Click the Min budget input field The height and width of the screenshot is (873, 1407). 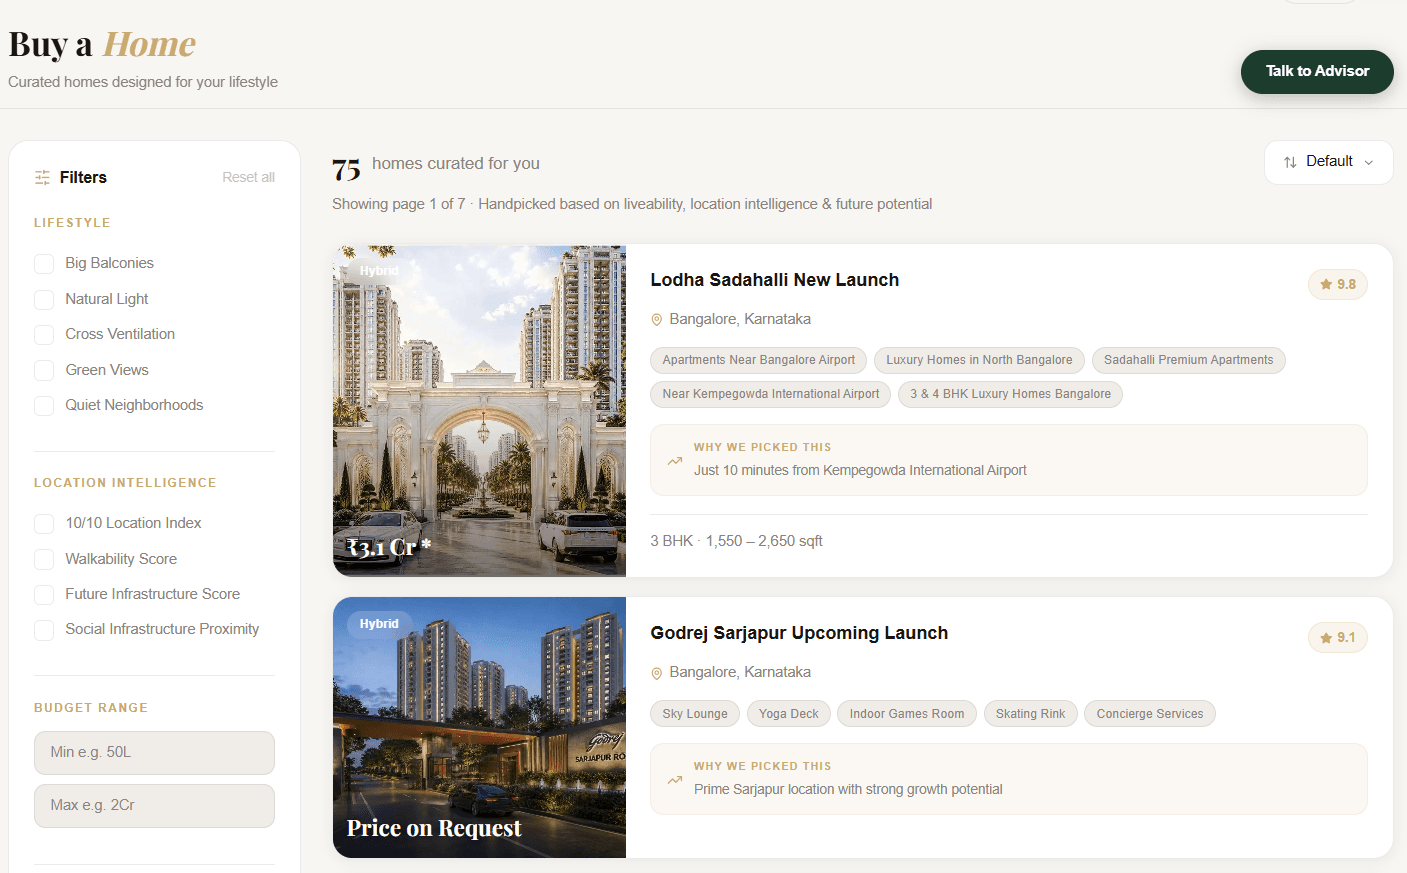(154, 753)
